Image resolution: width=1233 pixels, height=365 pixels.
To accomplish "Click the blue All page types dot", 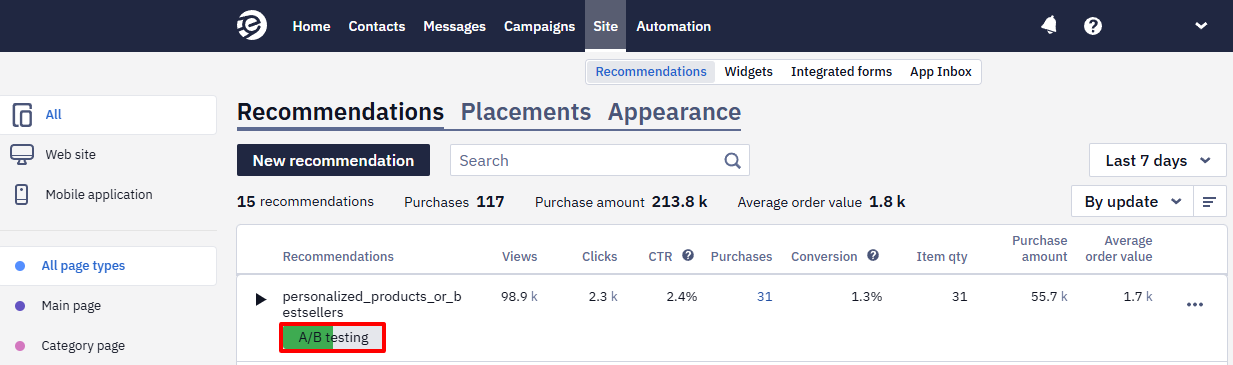I will click(x=20, y=266).
